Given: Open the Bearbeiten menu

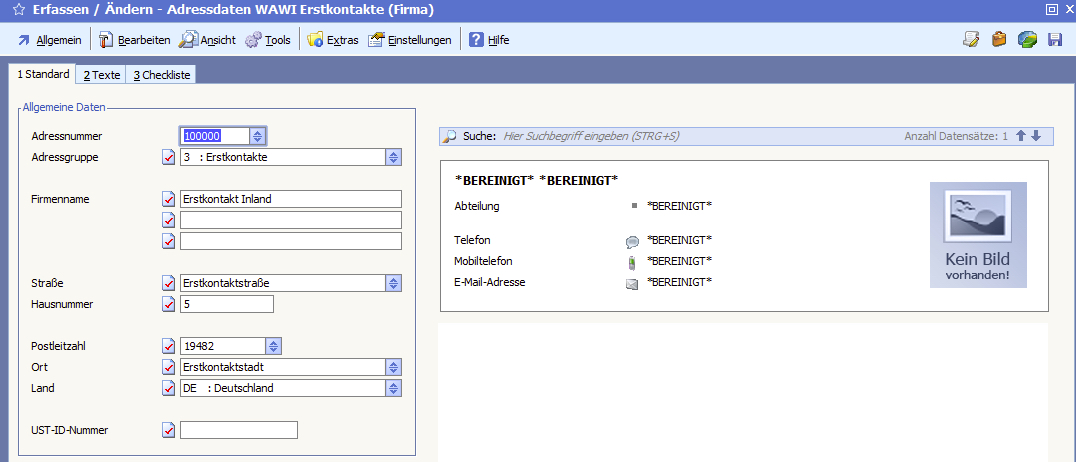Looking at the screenshot, I should [x=134, y=40].
